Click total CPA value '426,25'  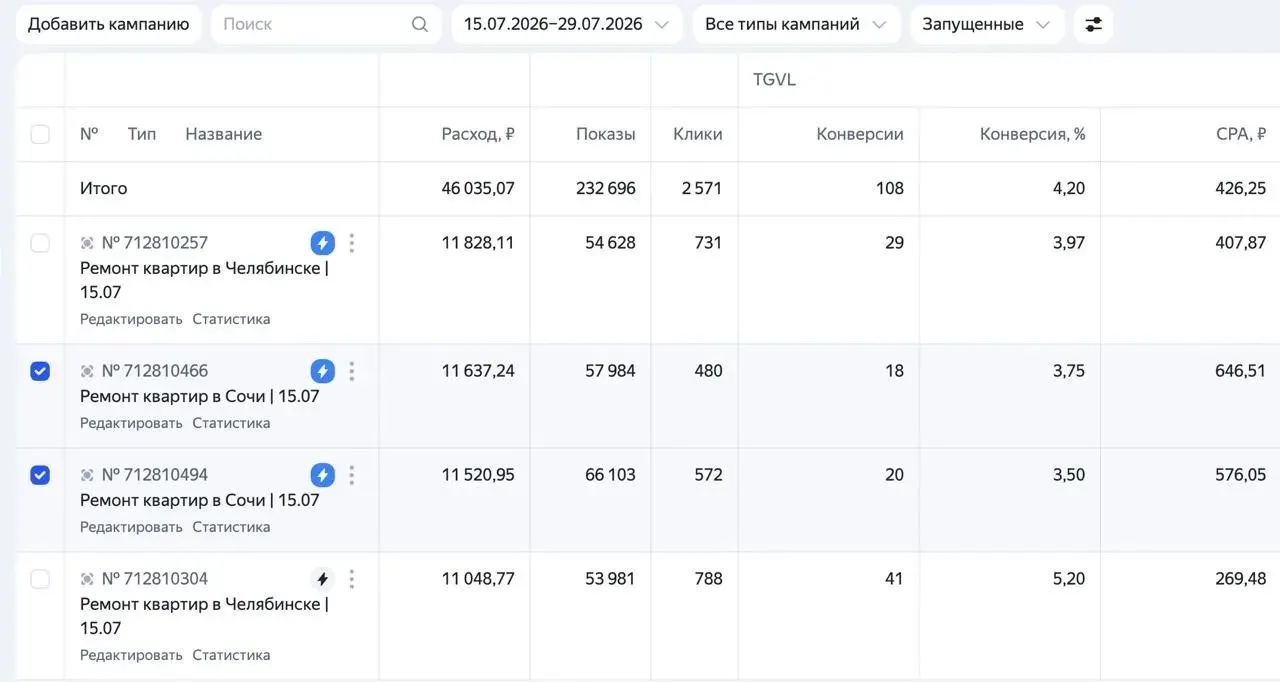click(1241, 188)
